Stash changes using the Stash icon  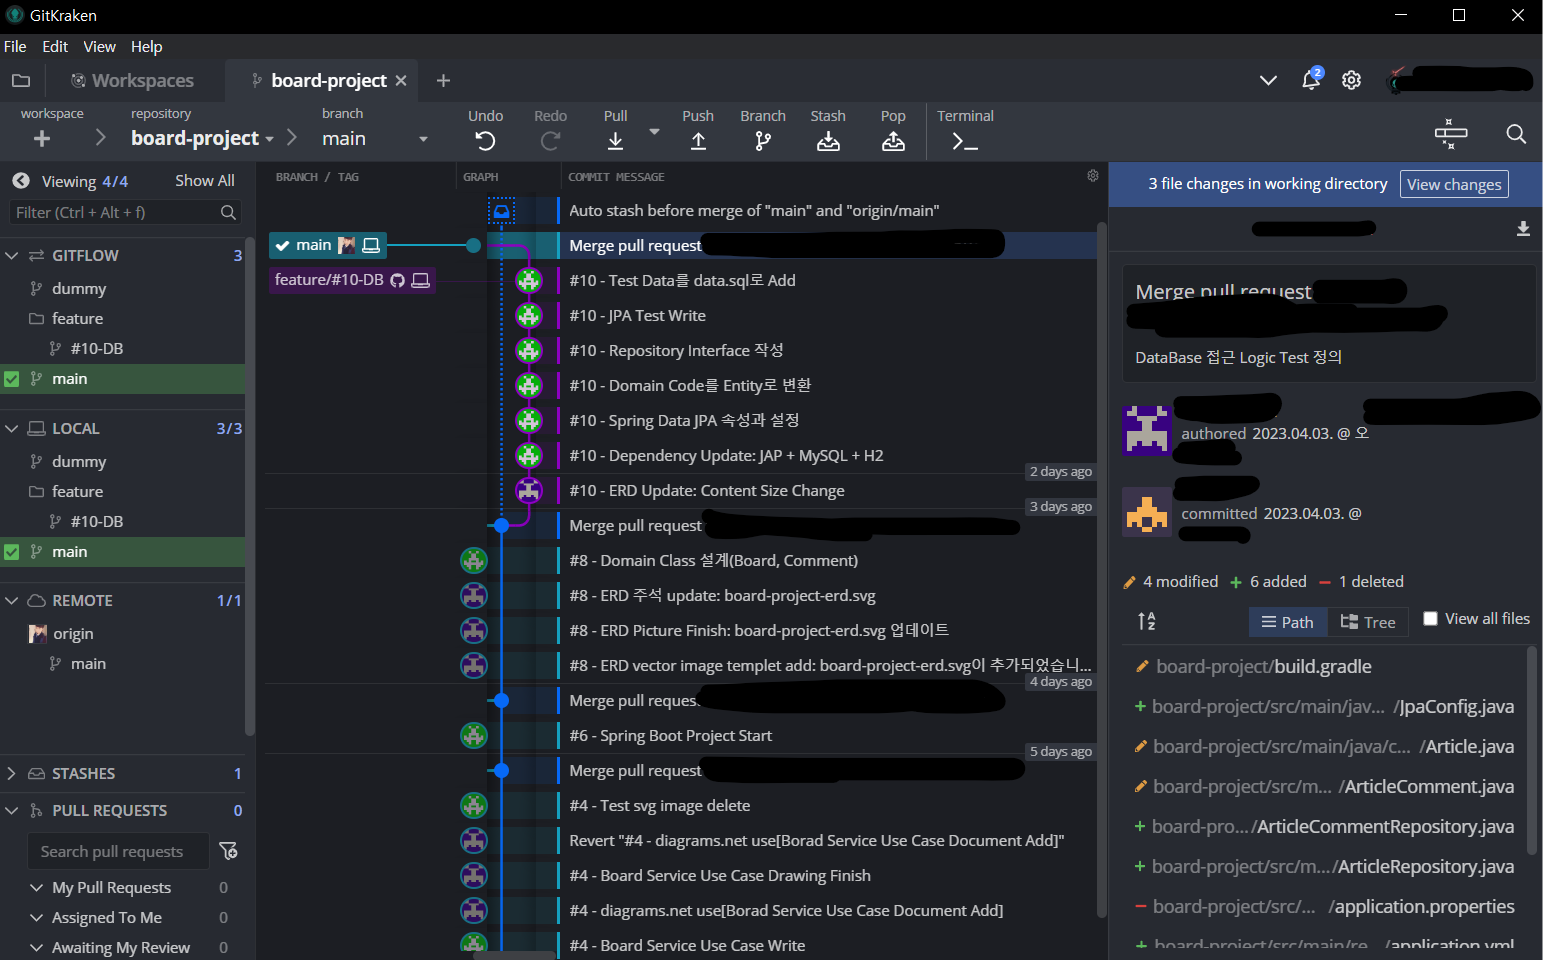[x=828, y=141]
